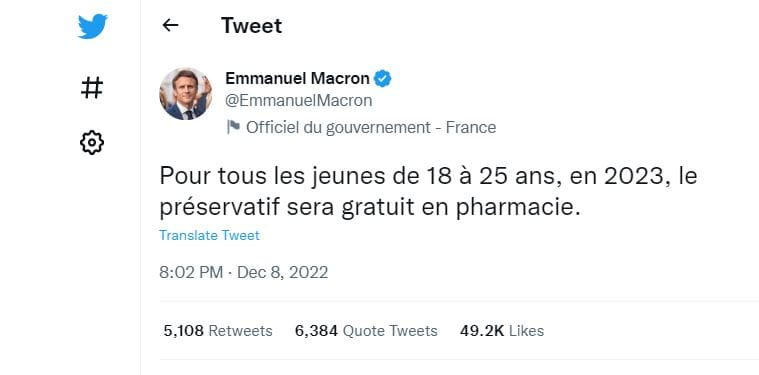View the 6,384 Quote Tweets list
759x375 pixels.
(x=366, y=331)
